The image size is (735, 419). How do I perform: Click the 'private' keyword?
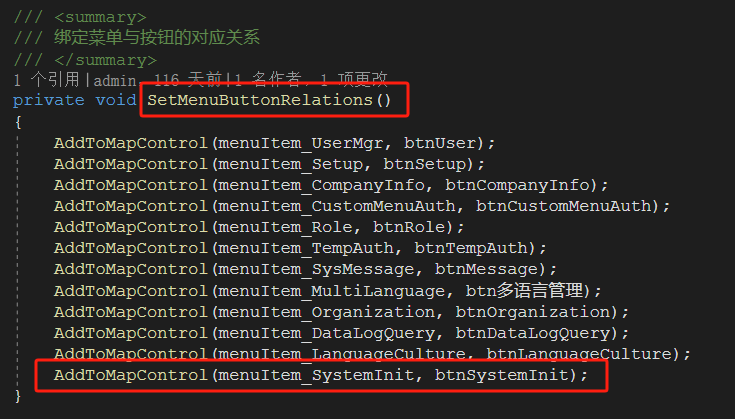point(49,100)
